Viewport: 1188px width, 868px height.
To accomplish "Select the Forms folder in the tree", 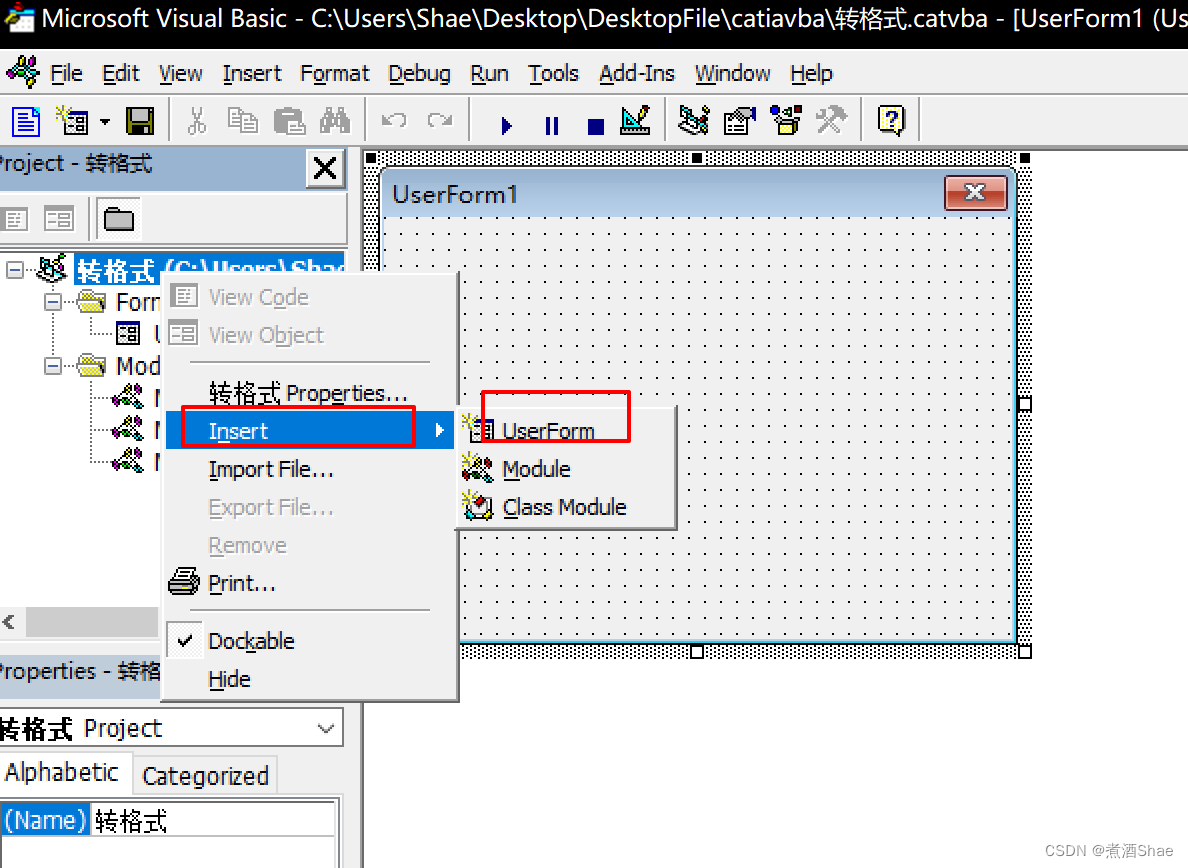I will tap(138, 302).
